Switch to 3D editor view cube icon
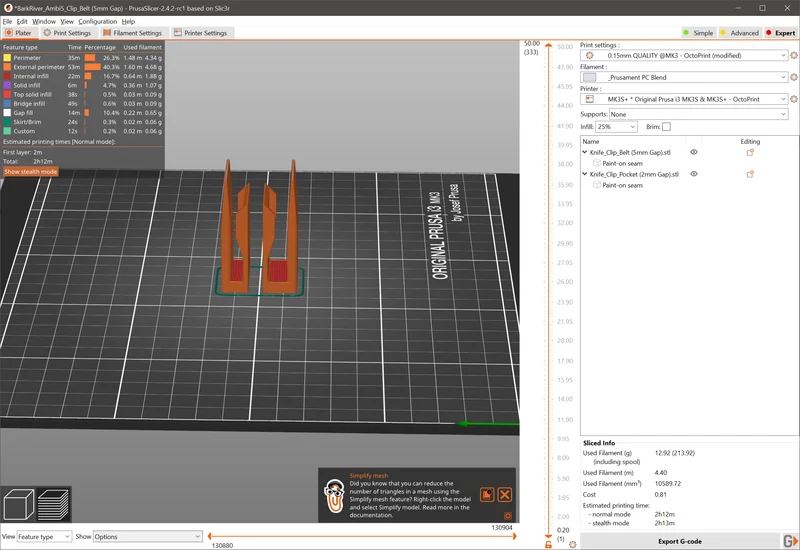Viewport: 800px width, 550px height. 18,504
